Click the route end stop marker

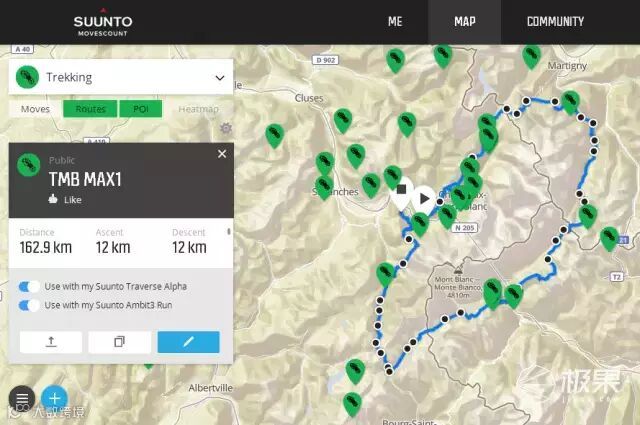pyautogui.click(x=402, y=189)
